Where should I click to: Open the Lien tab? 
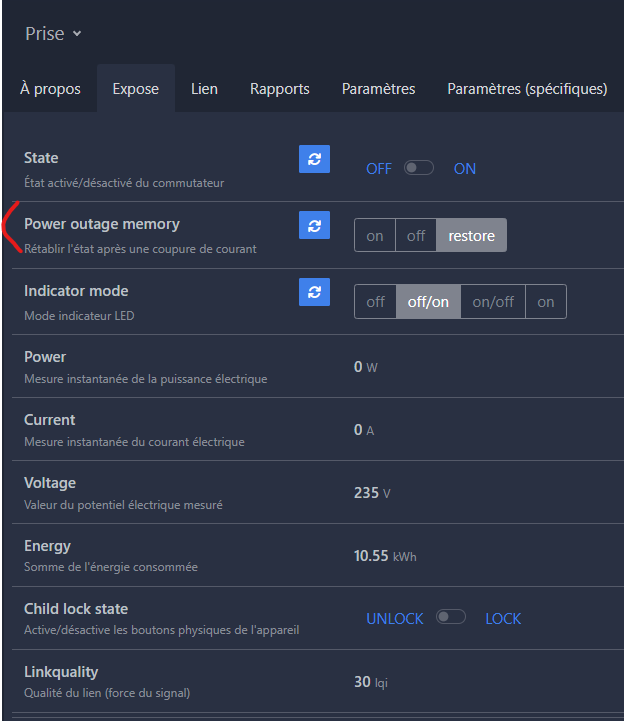[204, 88]
